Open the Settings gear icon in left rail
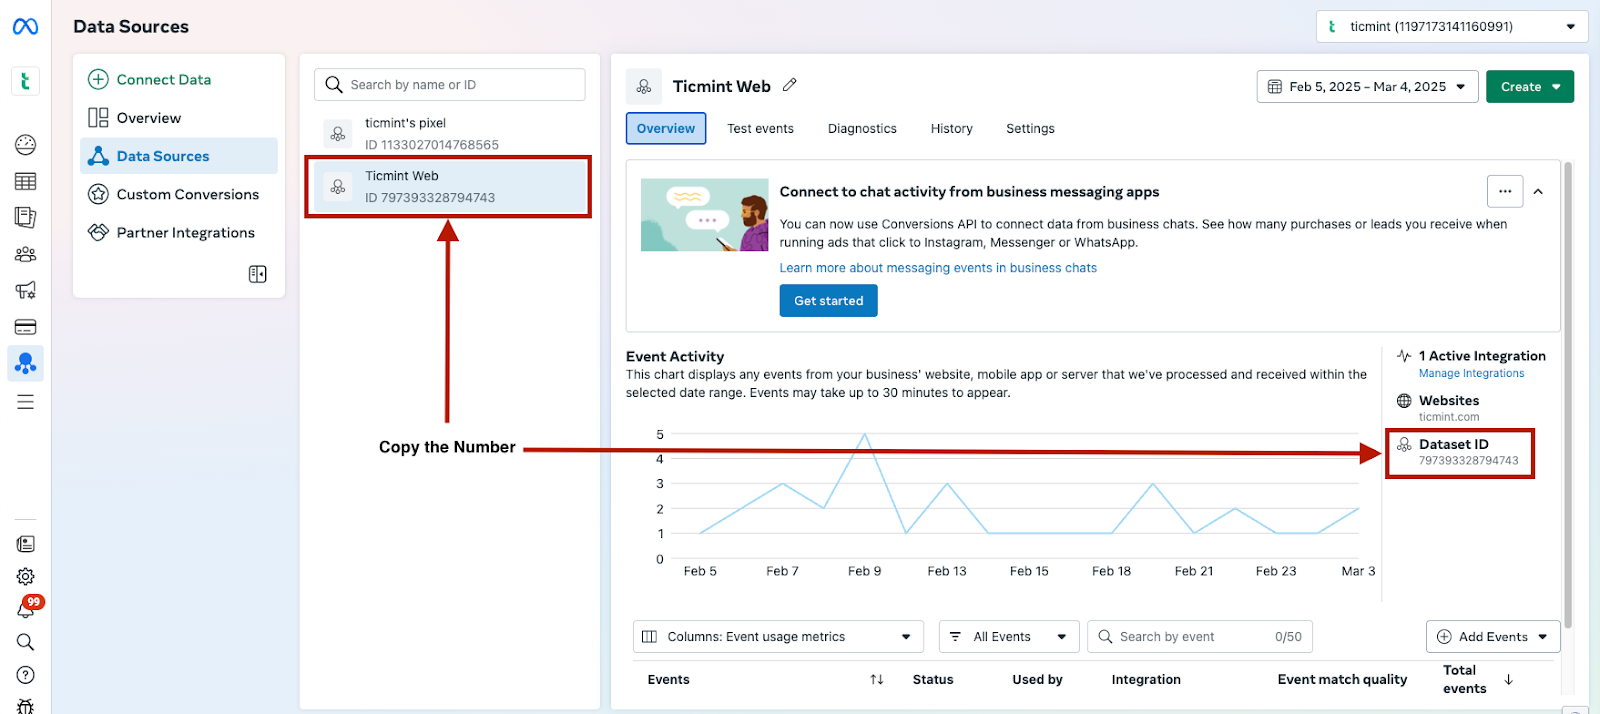1600x714 pixels. (x=25, y=577)
